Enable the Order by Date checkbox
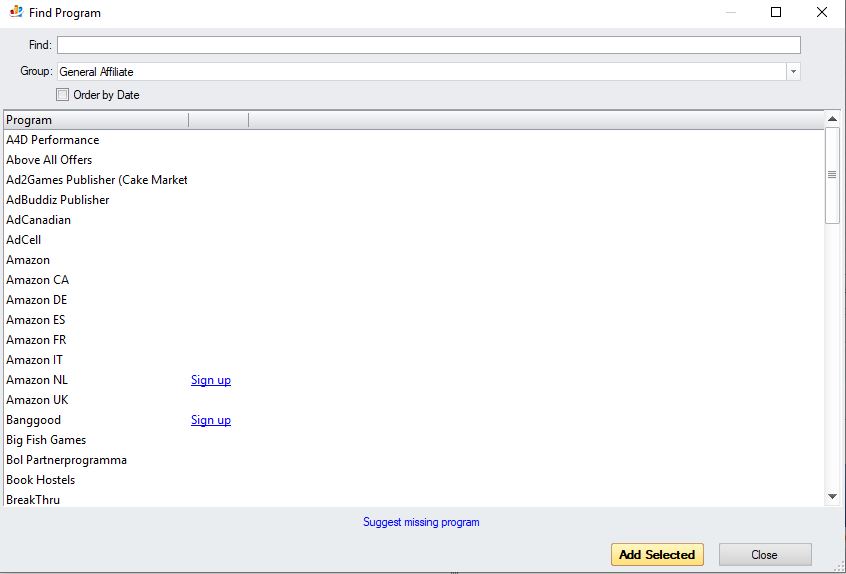The height and width of the screenshot is (574, 846). 63,95
